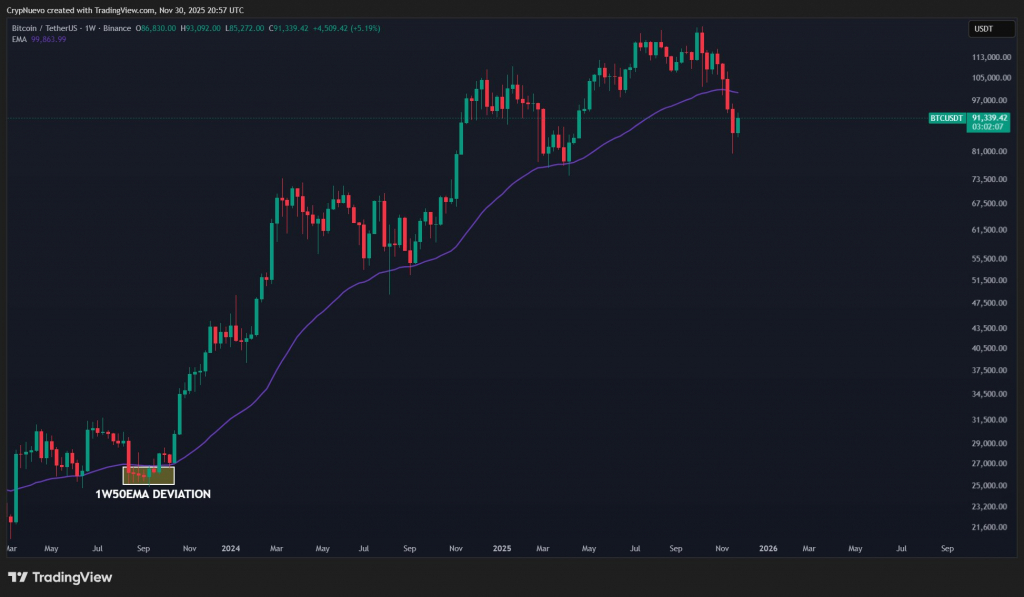Select the Bitcoin / TetherUS symbol title
Viewport: 1024px width, 597px height.
(x=44, y=29)
